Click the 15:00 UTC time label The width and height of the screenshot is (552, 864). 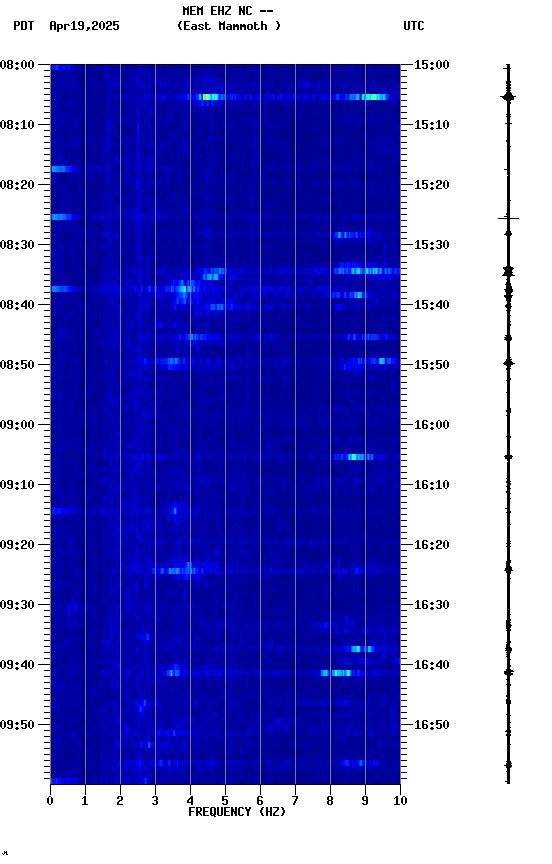click(x=432, y=65)
